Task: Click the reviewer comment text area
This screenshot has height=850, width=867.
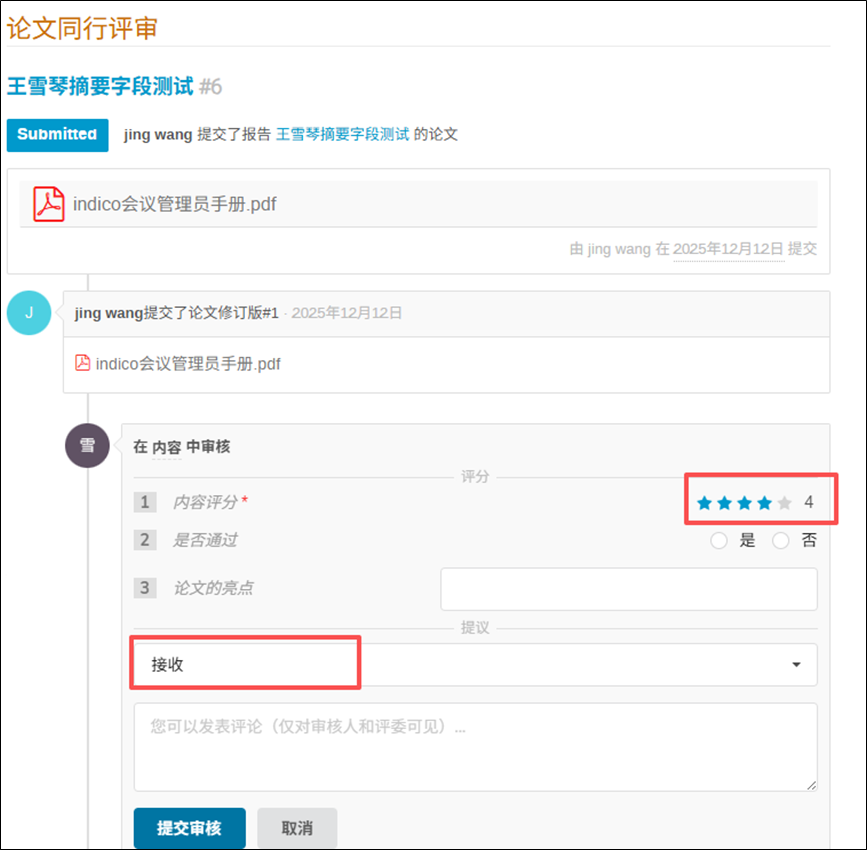Action: pyautogui.click(x=474, y=746)
